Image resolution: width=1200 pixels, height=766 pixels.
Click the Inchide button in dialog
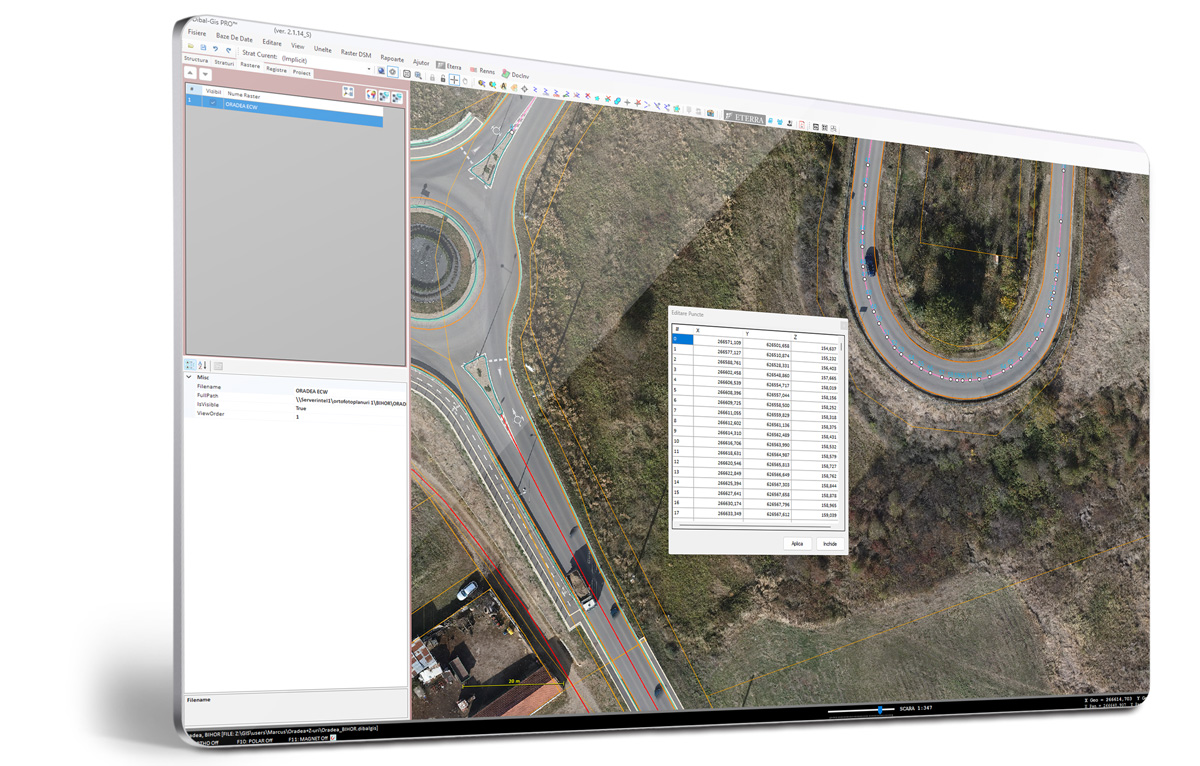coord(829,544)
